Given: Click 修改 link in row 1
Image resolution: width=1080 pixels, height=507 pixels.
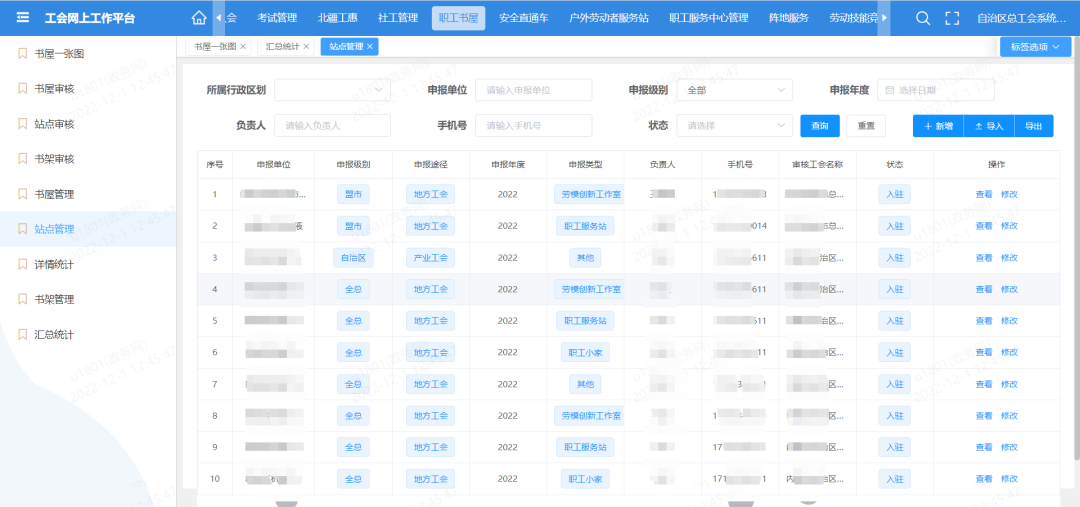Looking at the screenshot, I should 1009,194.
